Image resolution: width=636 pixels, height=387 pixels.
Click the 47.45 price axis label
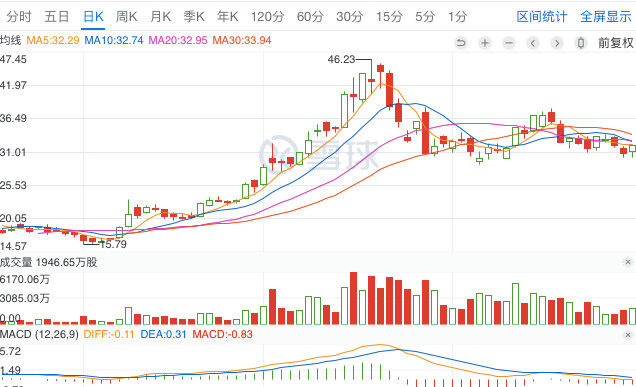13,59
